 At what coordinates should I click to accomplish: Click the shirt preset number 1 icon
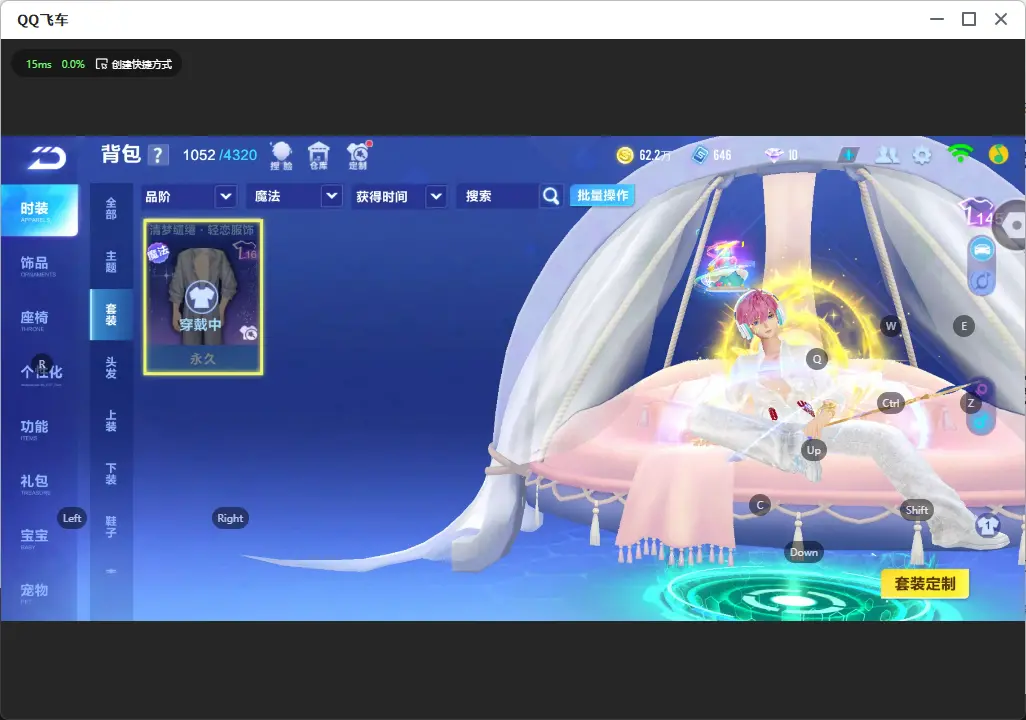click(988, 525)
